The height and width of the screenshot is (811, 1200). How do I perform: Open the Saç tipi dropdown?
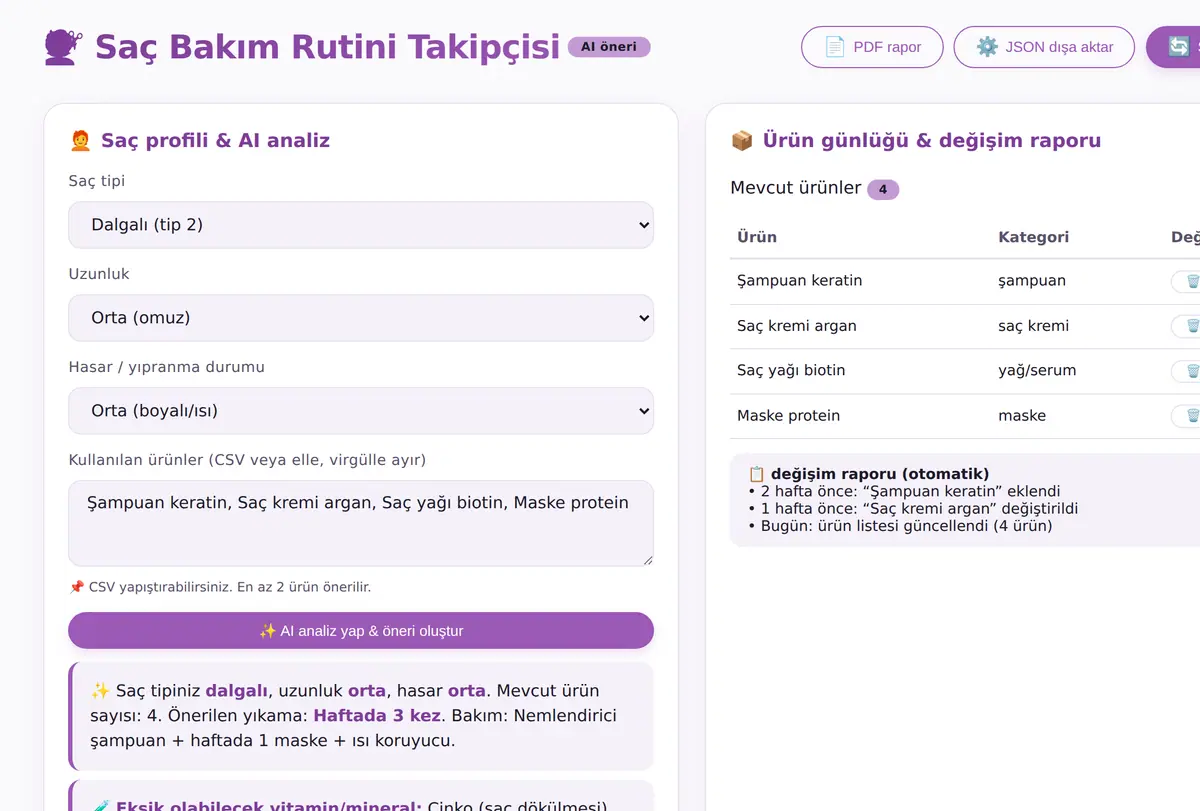tap(361, 225)
